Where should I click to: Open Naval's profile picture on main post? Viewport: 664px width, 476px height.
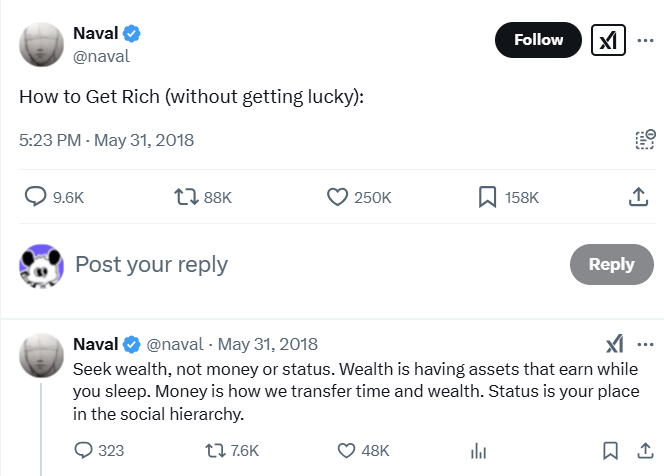42,43
